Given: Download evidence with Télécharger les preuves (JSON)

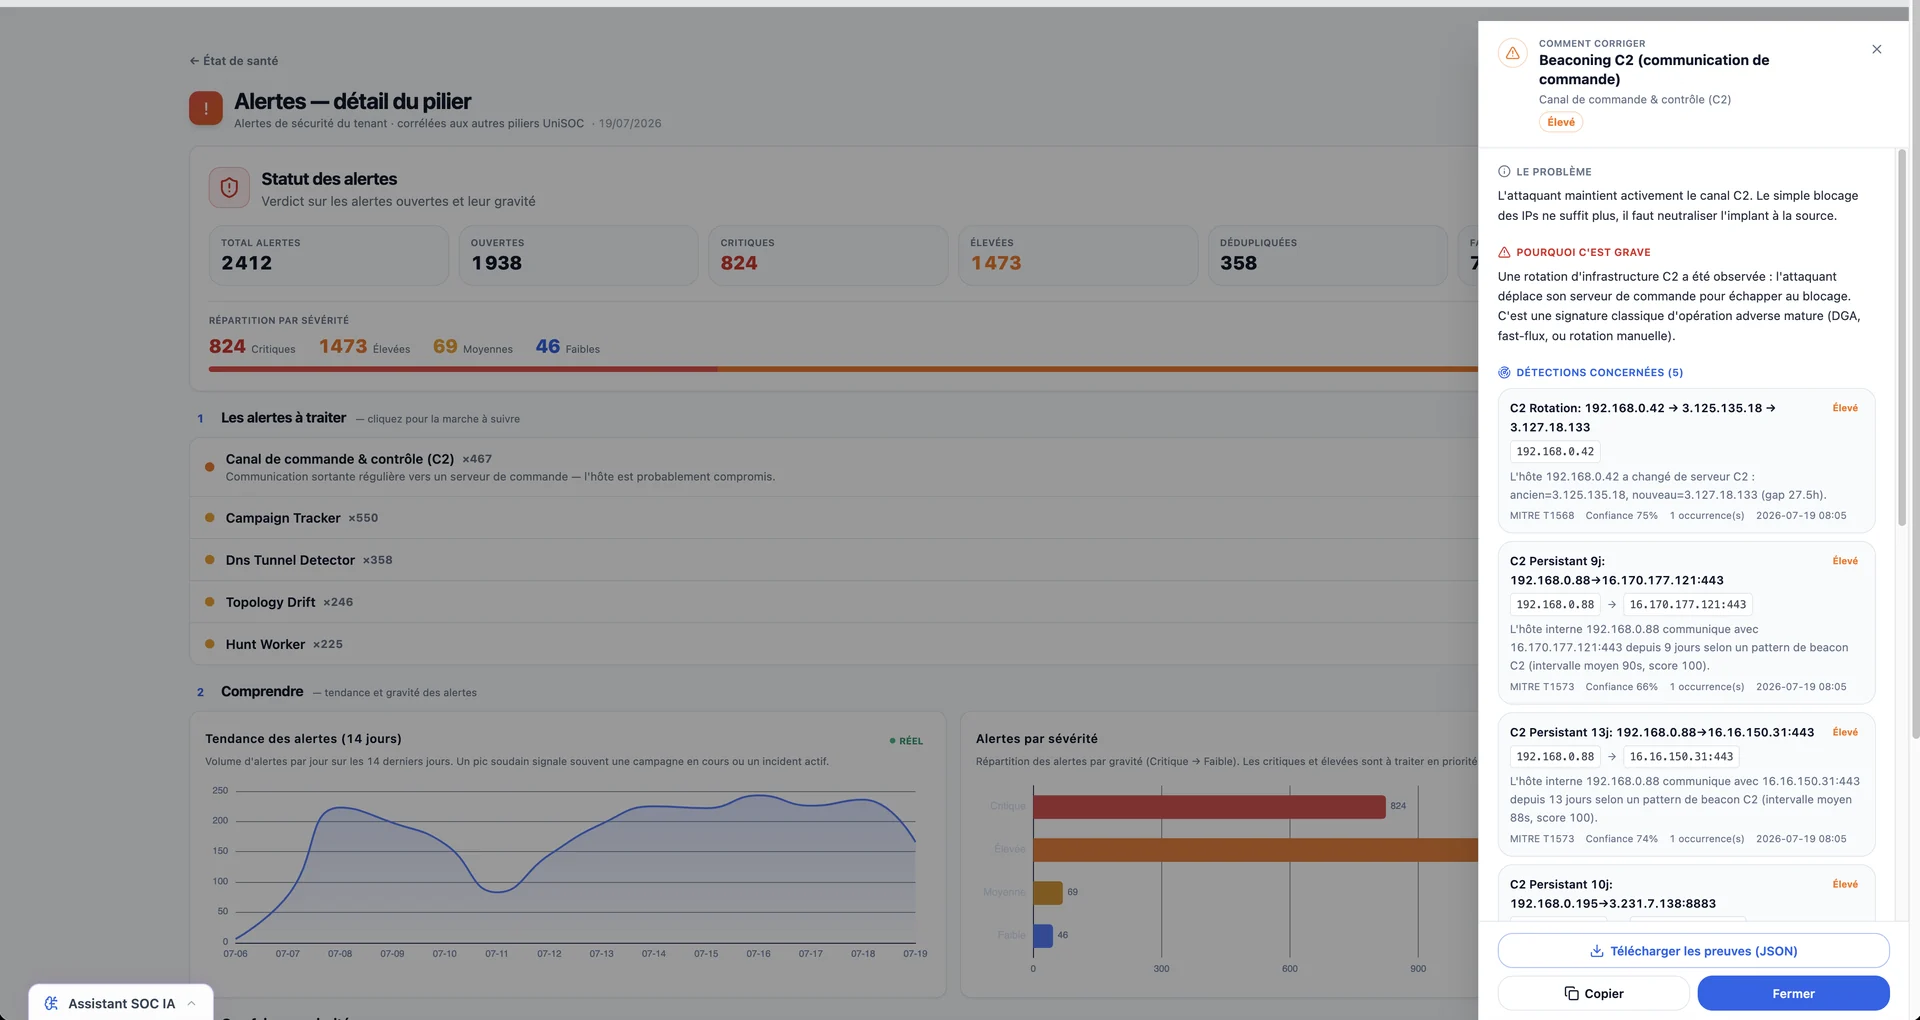Looking at the screenshot, I should [1693, 951].
